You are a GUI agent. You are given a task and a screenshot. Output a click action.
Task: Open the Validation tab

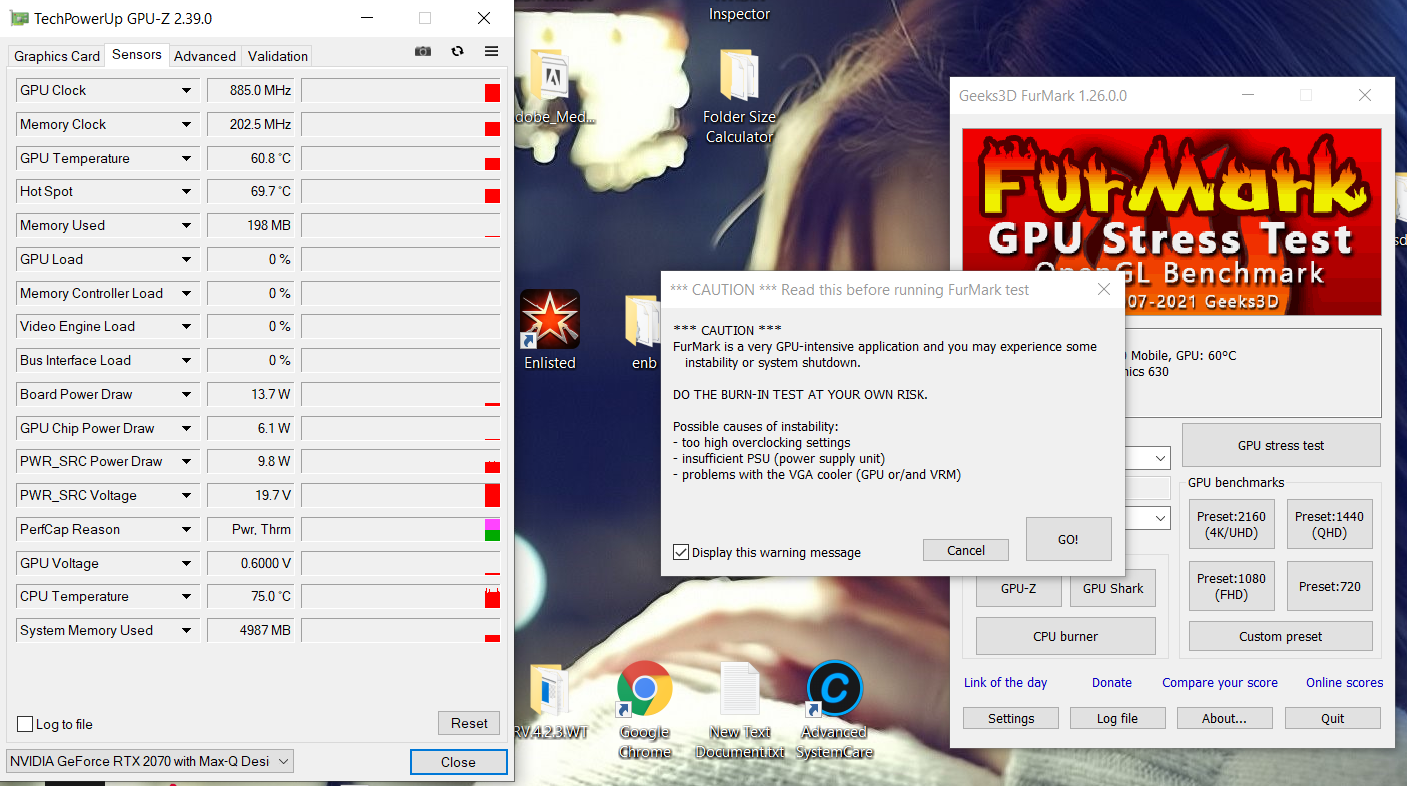[x=278, y=56]
